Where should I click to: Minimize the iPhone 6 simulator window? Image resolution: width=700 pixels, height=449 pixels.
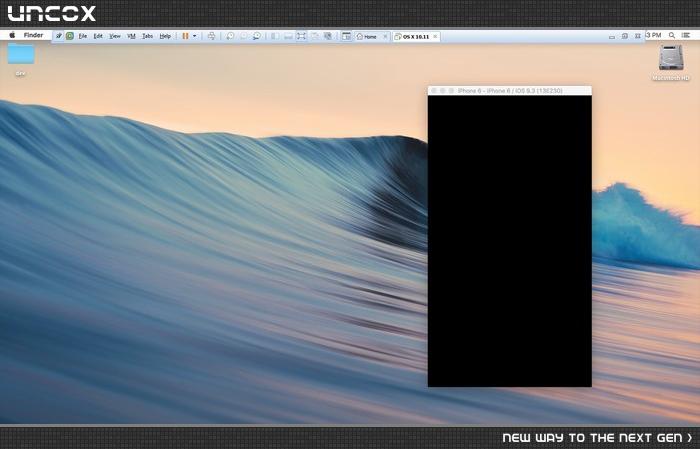tap(442, 91)
